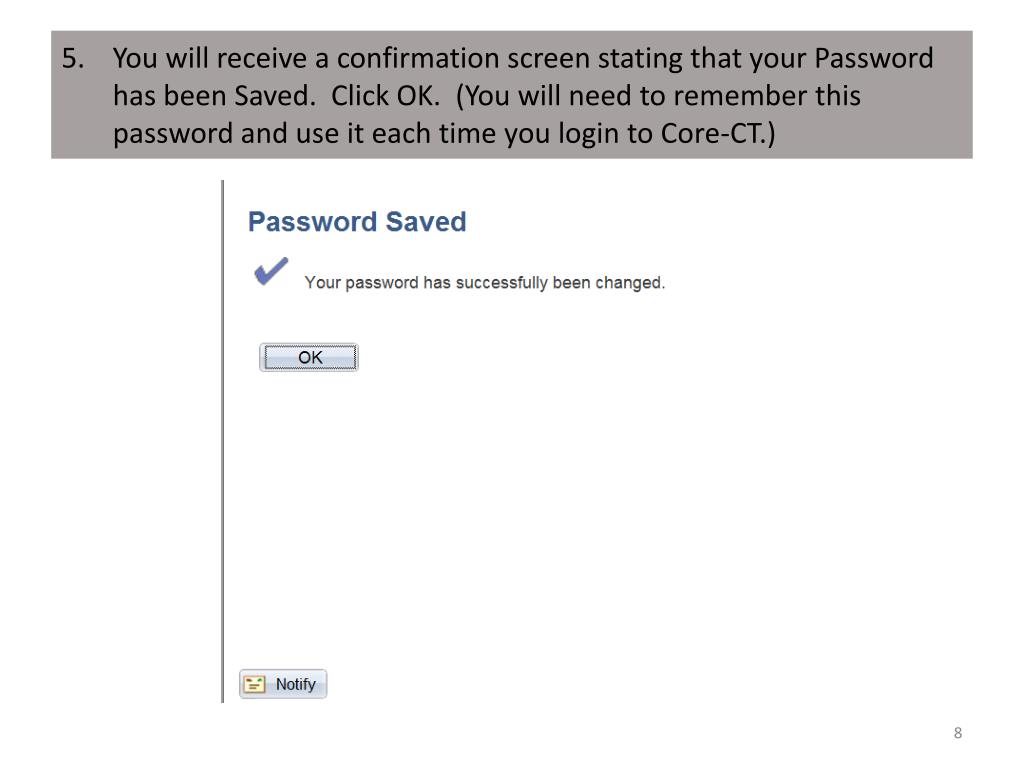Click the vertical gray divider line
Screen dimensions: 1024x768
click(223, 441)
